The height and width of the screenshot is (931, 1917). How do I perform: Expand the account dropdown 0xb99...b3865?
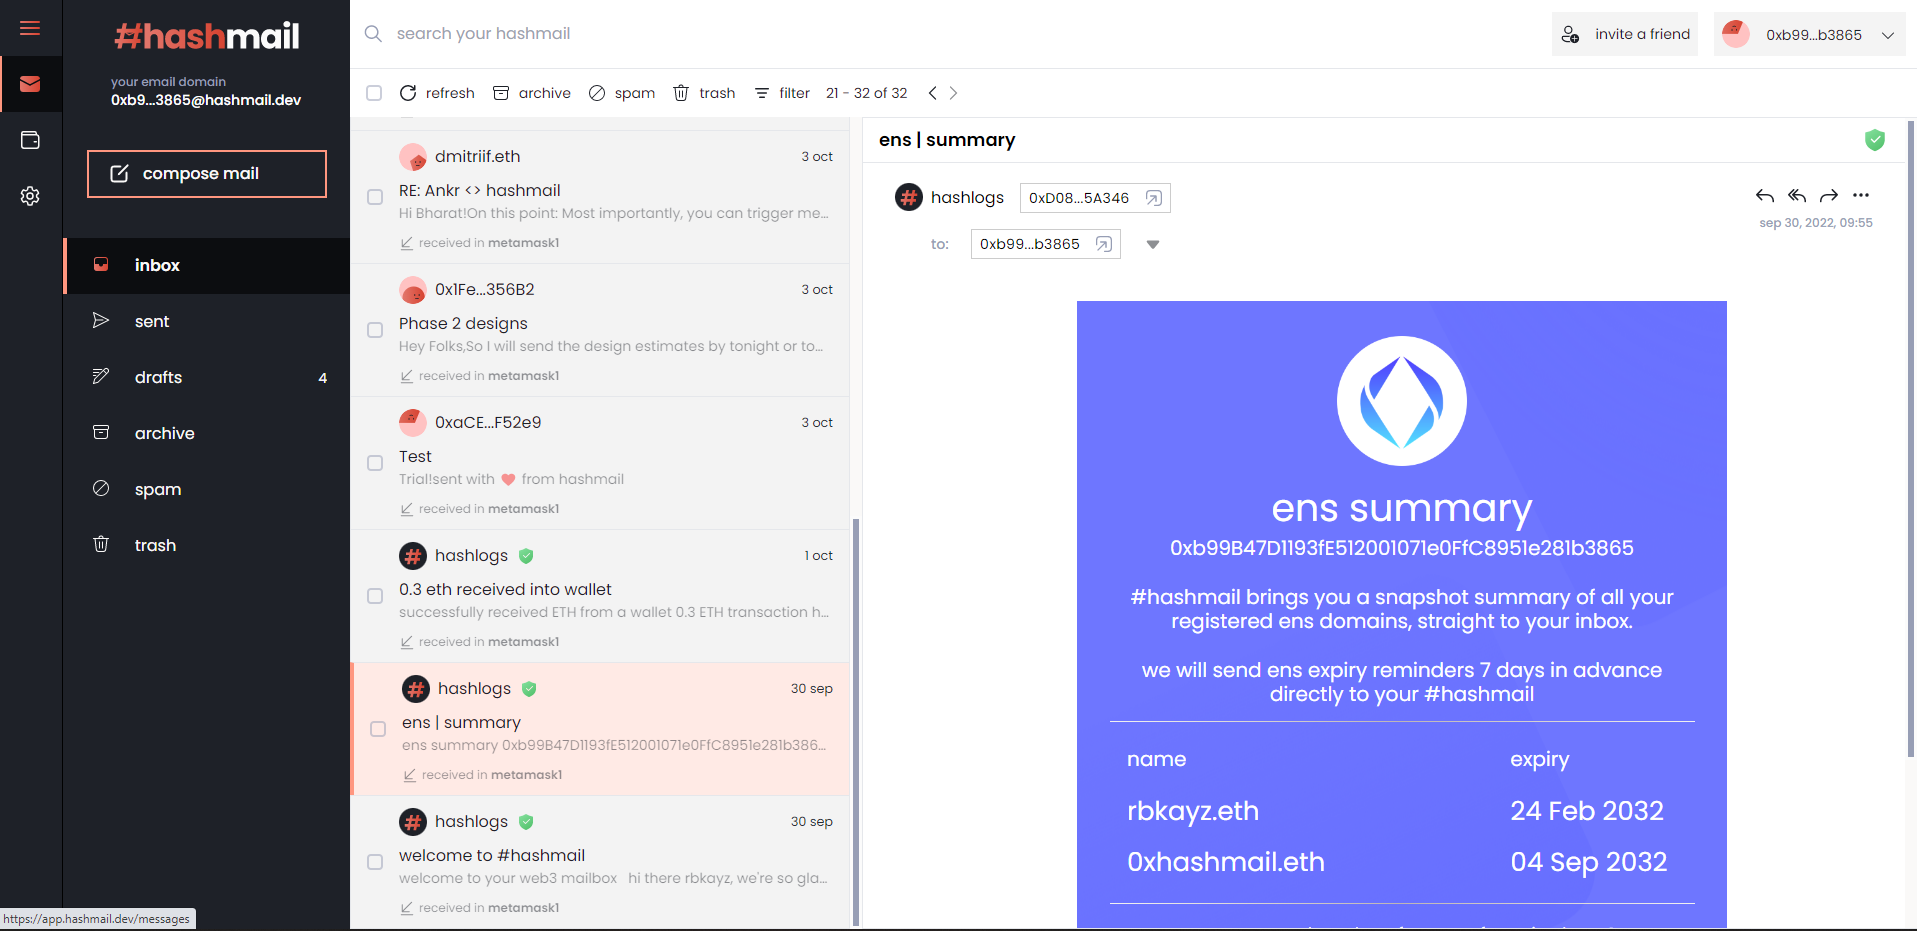(x=1888, y=35)
